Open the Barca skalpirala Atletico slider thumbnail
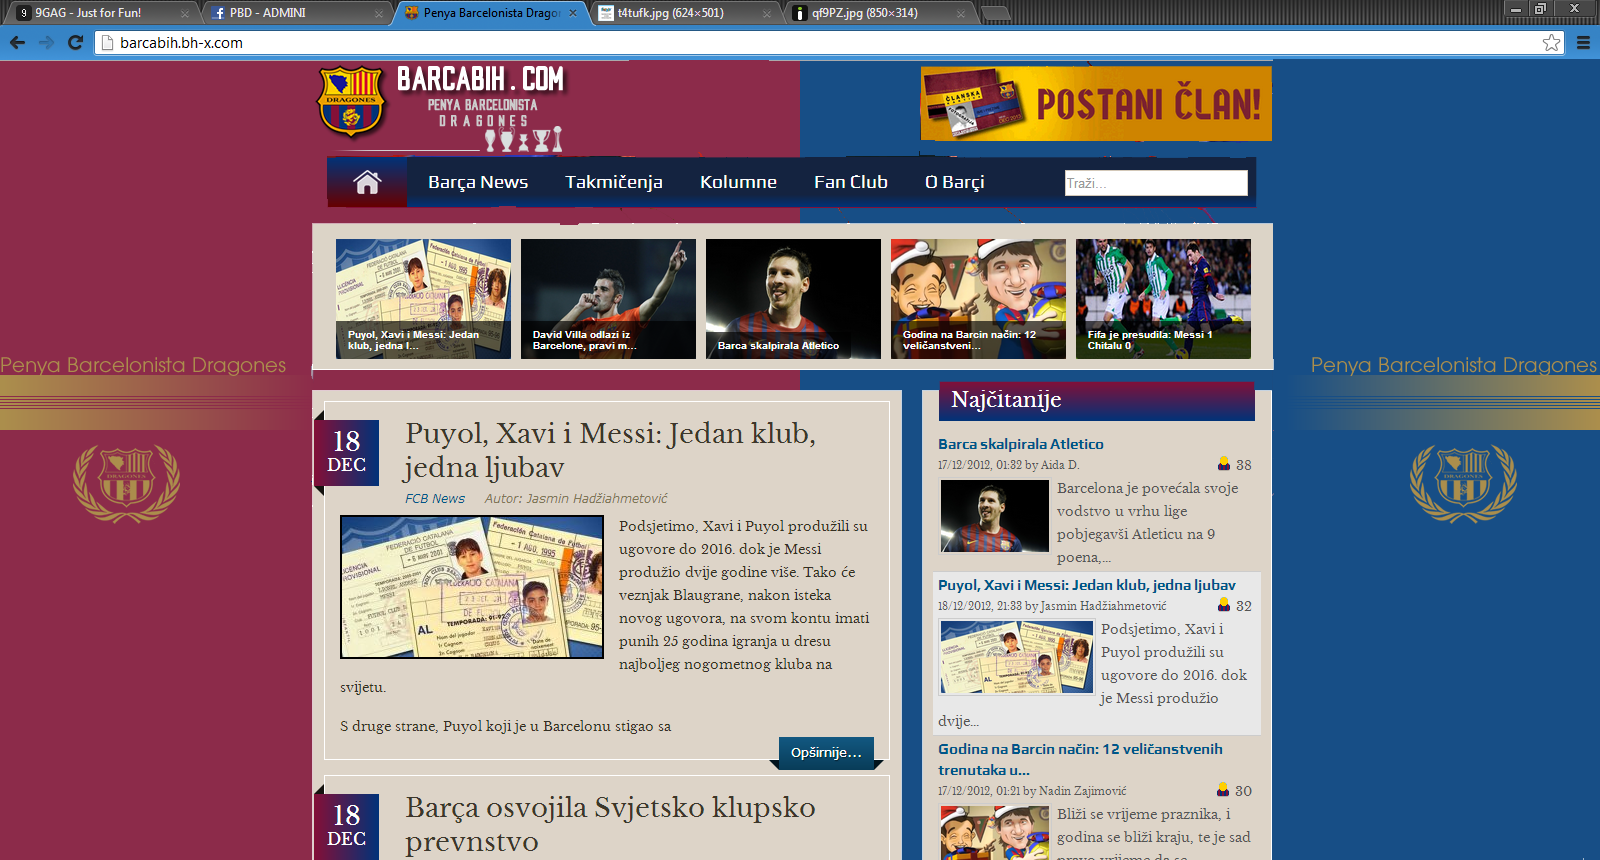1600x860 pixels. coord(793,299)
